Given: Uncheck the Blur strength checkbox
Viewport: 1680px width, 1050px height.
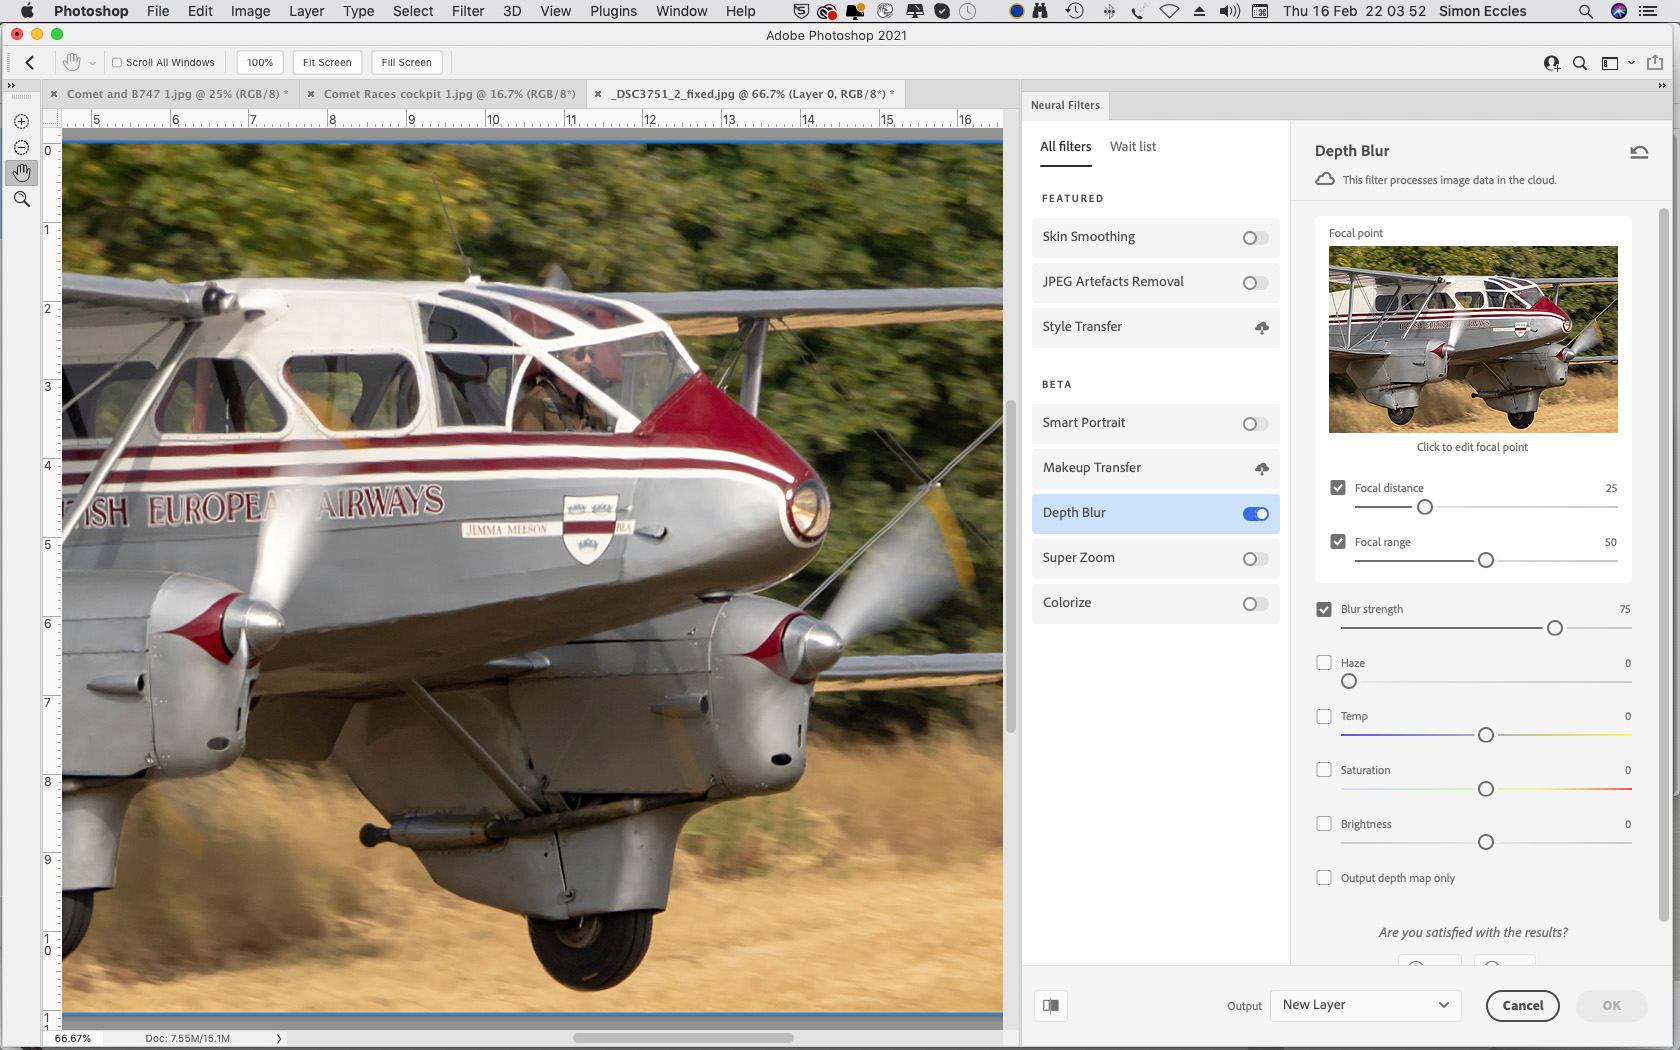Looking at the screenshot, I should tap(1324, 609).
